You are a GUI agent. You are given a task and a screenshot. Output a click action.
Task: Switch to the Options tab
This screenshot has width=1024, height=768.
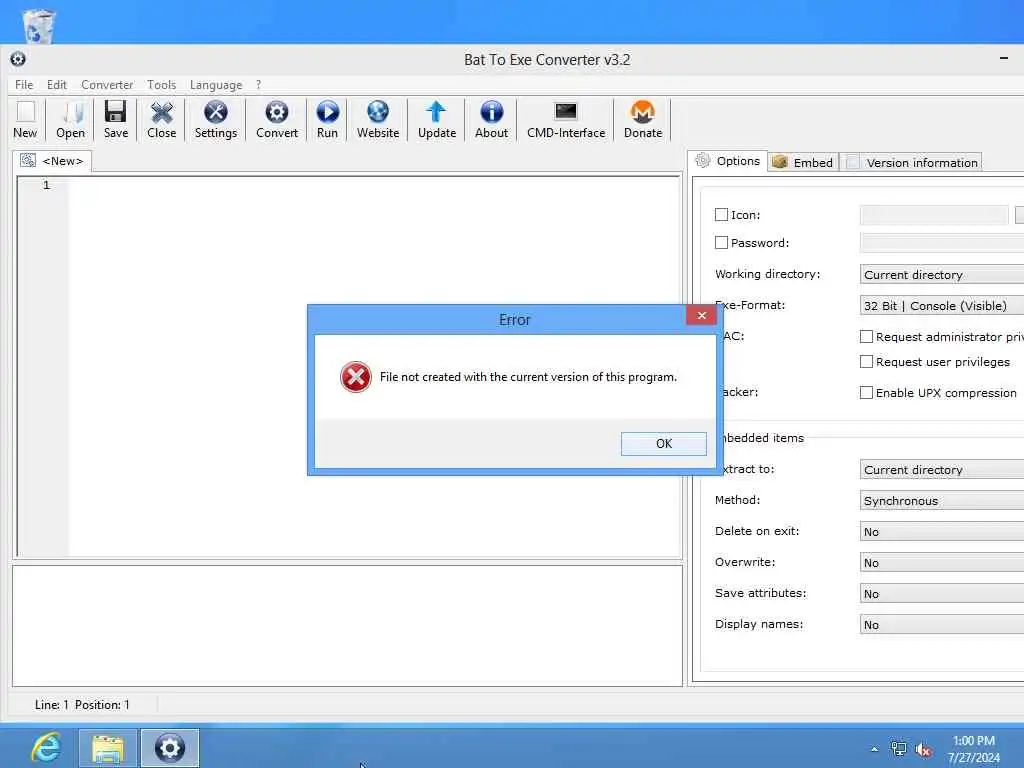pos(728,161)
